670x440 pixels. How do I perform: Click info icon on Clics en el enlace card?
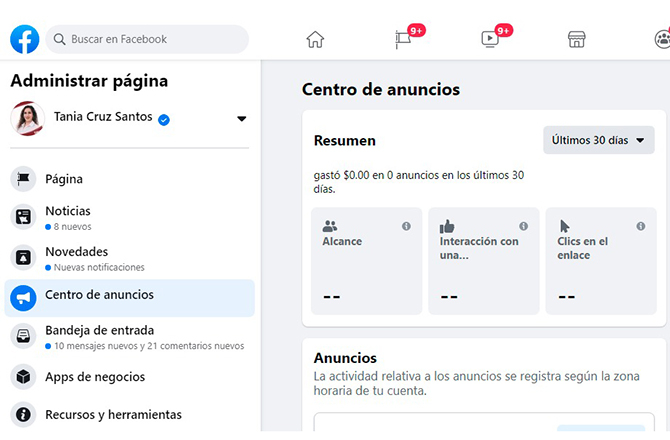[640, 227]
